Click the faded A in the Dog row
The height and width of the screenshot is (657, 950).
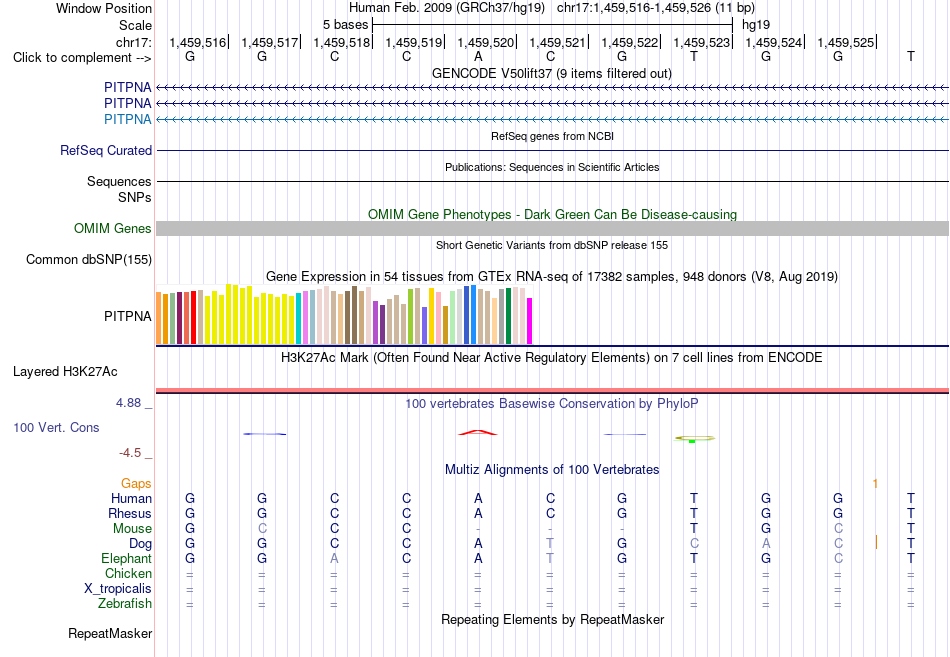pos(766,544)
